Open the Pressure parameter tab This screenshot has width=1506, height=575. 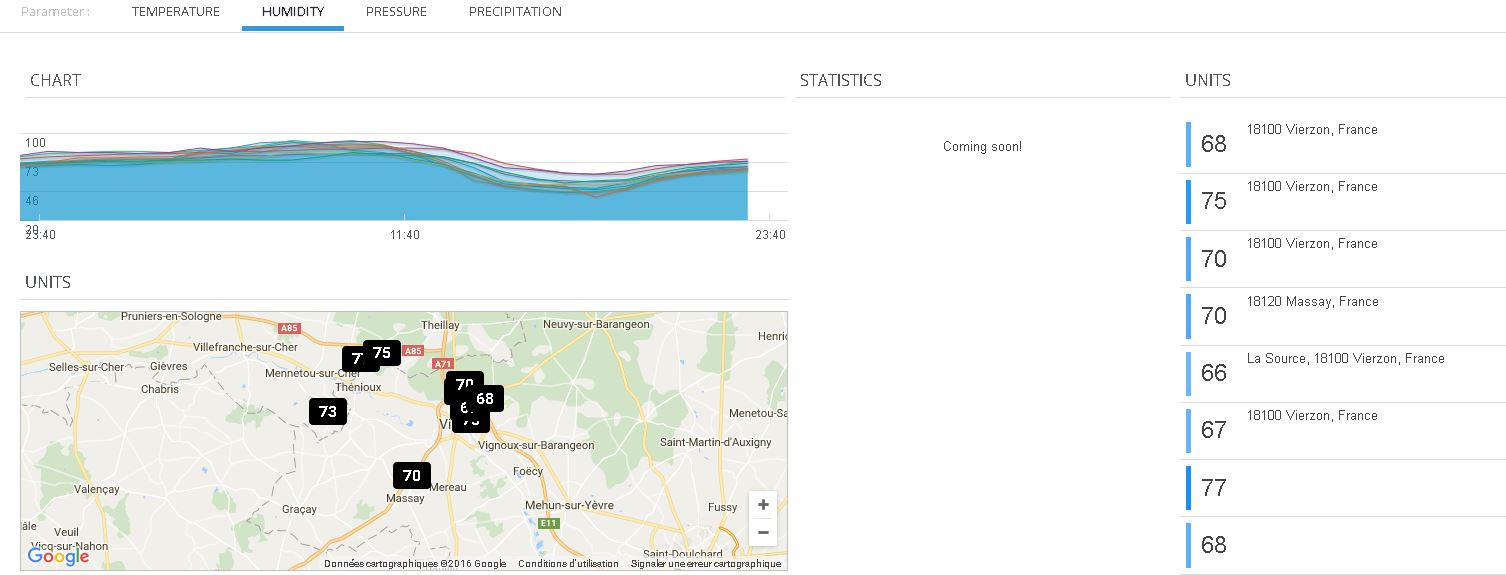coord(396,12)
